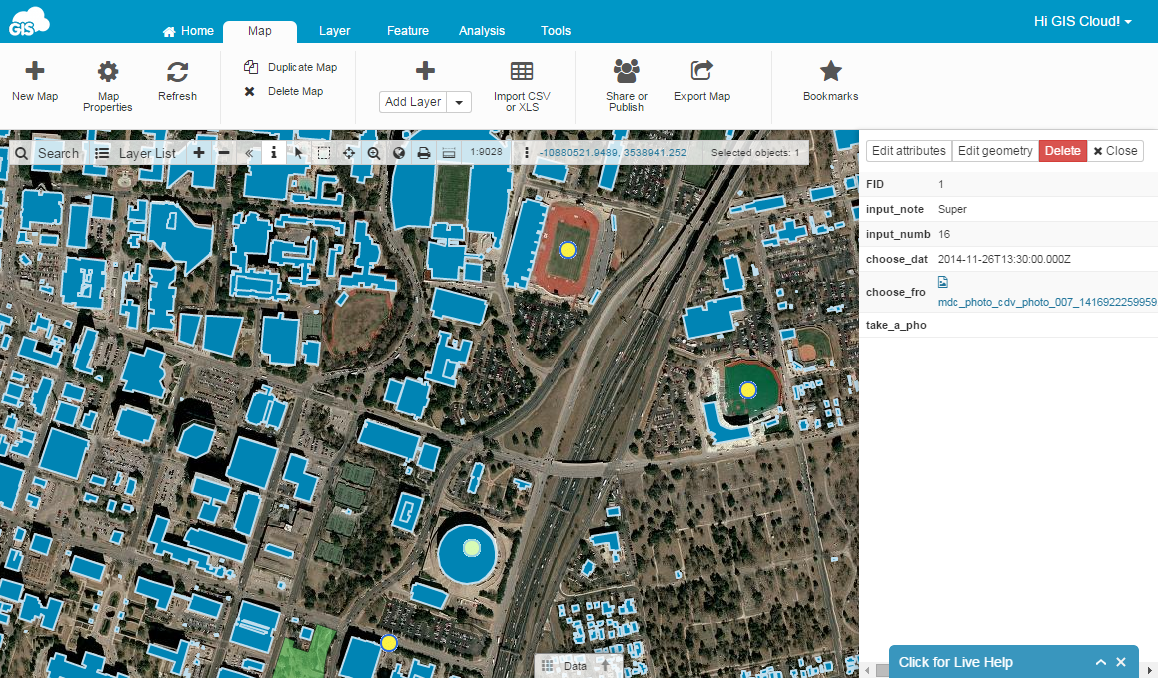The height and width of the screenshot is (678, 1158).
Task: Click the map coordinates readout
Action: tap(613, 153)
